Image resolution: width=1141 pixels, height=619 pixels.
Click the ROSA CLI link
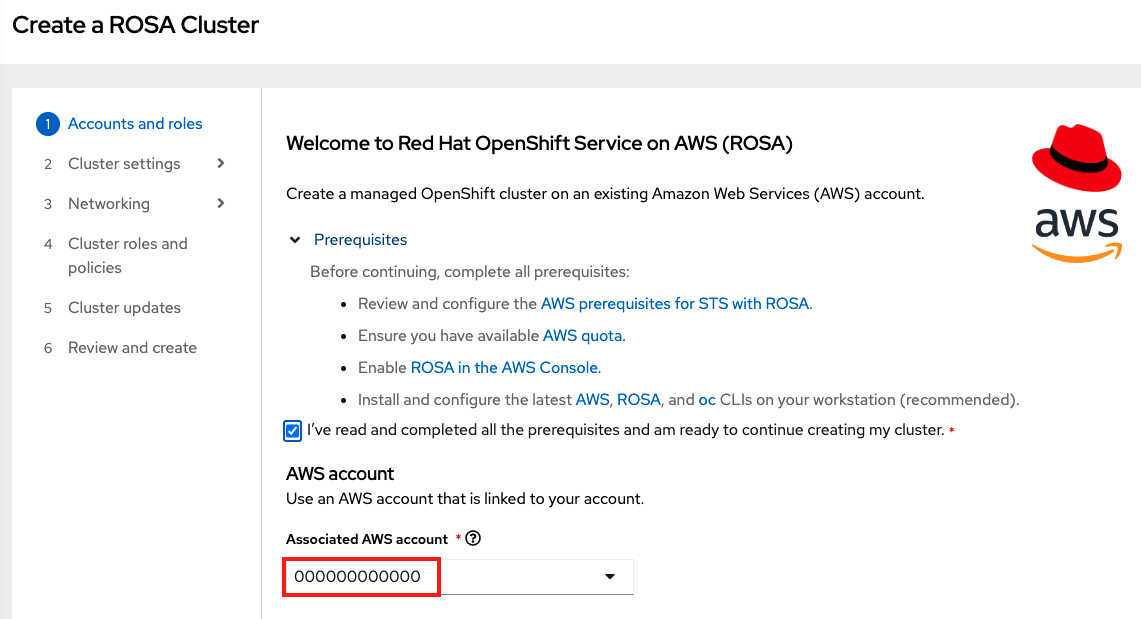[638, 400]
